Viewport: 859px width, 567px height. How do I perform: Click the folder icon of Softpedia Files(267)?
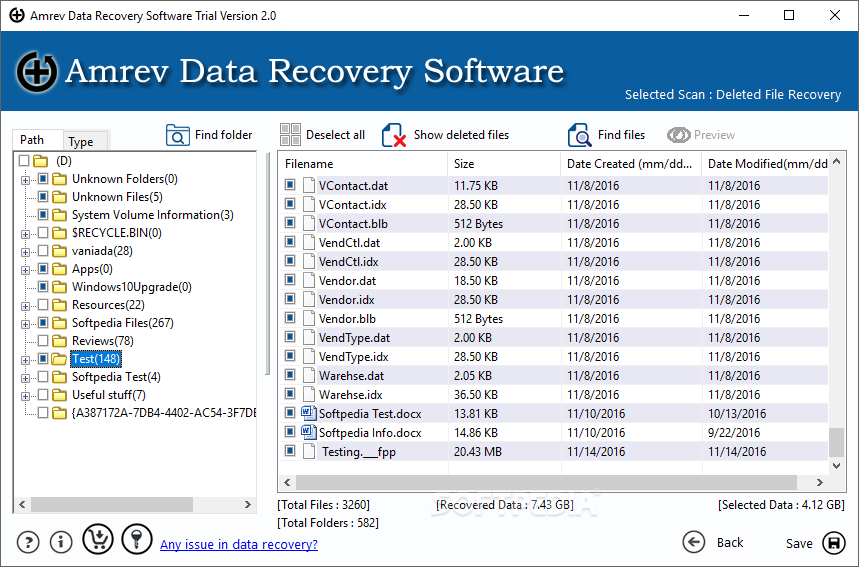(59, 323)
